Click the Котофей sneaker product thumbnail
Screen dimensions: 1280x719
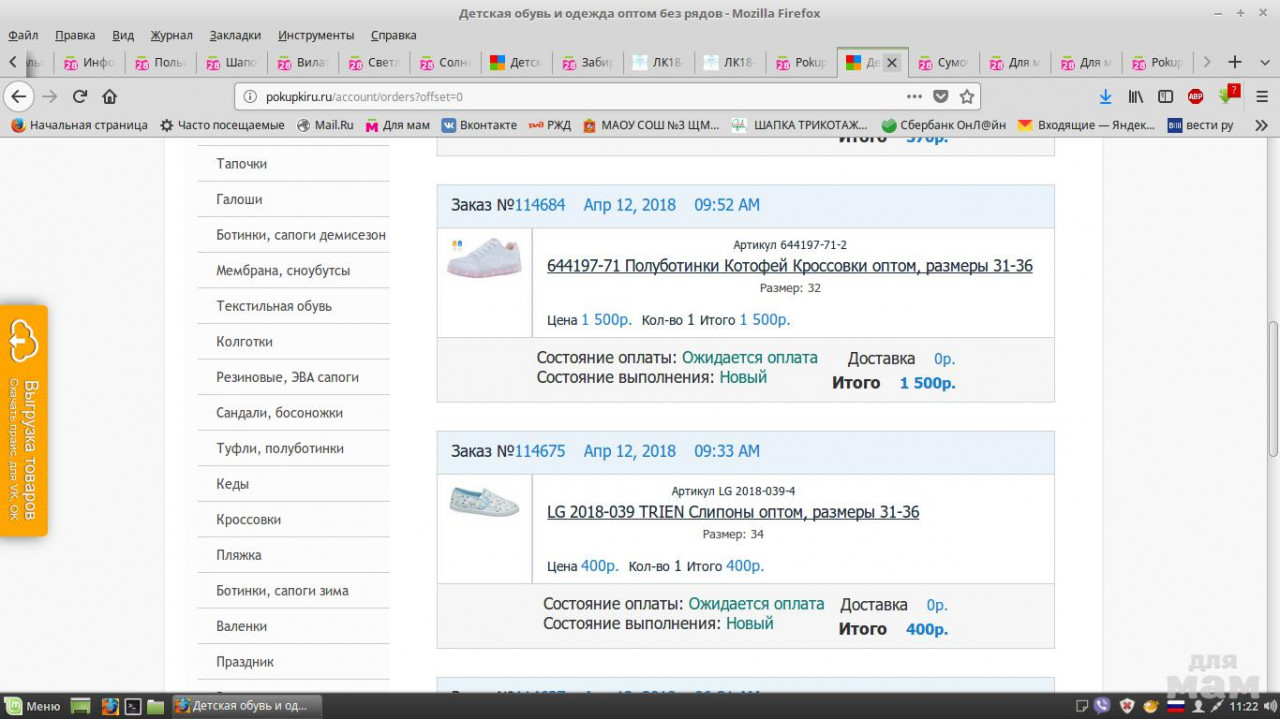484,258
